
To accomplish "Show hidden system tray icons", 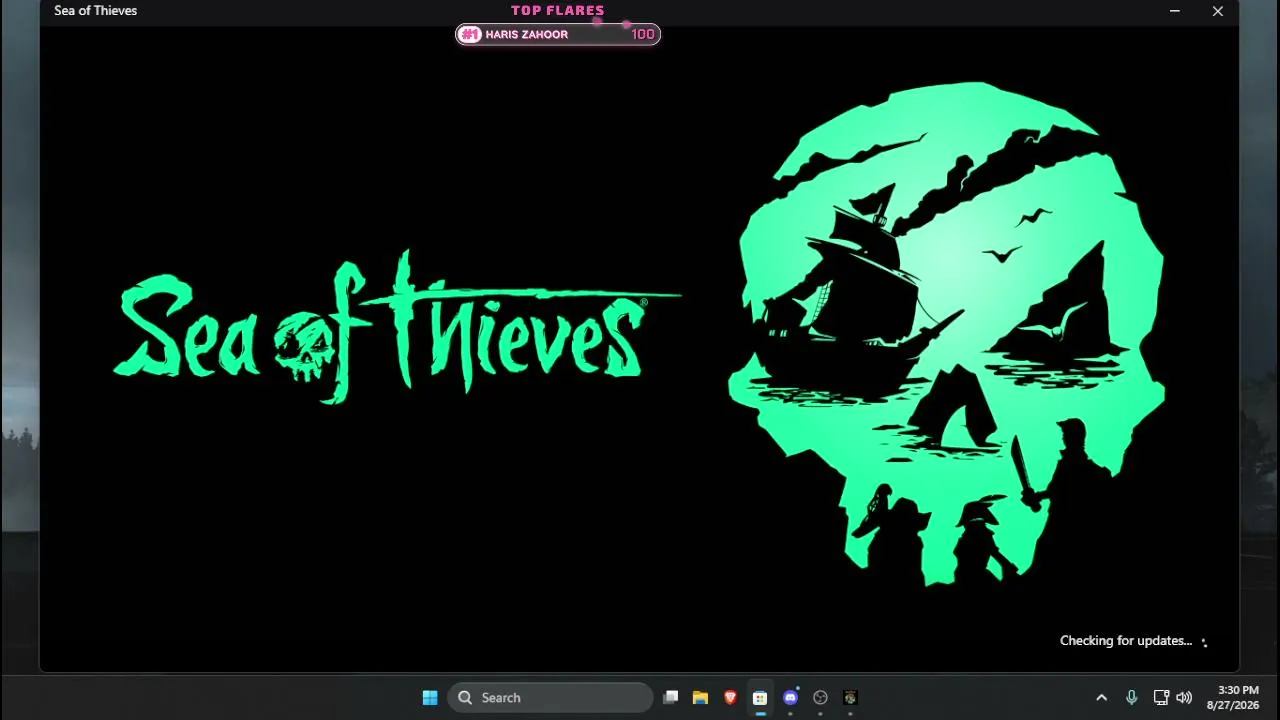I will coord(1102,698).
